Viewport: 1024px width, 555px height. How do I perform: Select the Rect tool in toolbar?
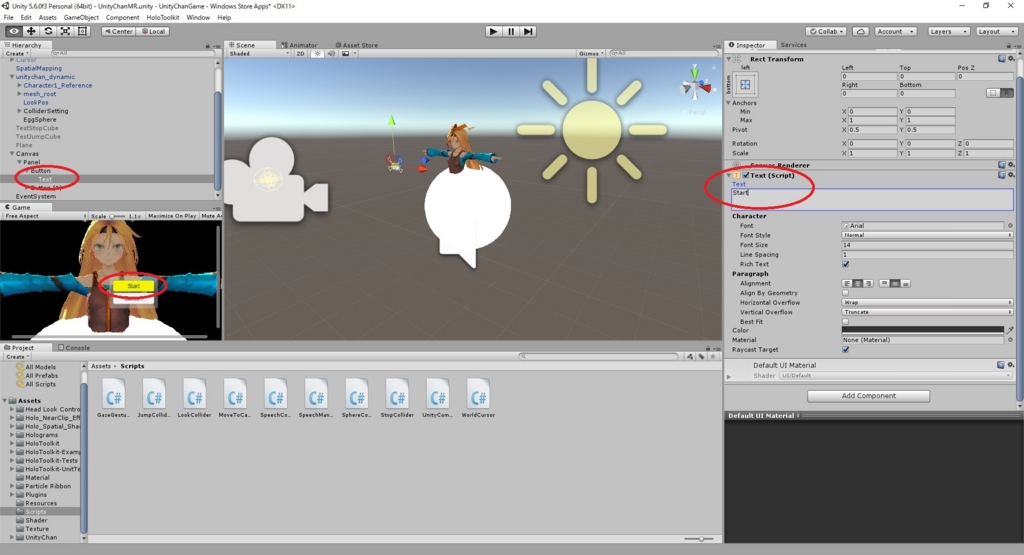coord(82,31)
